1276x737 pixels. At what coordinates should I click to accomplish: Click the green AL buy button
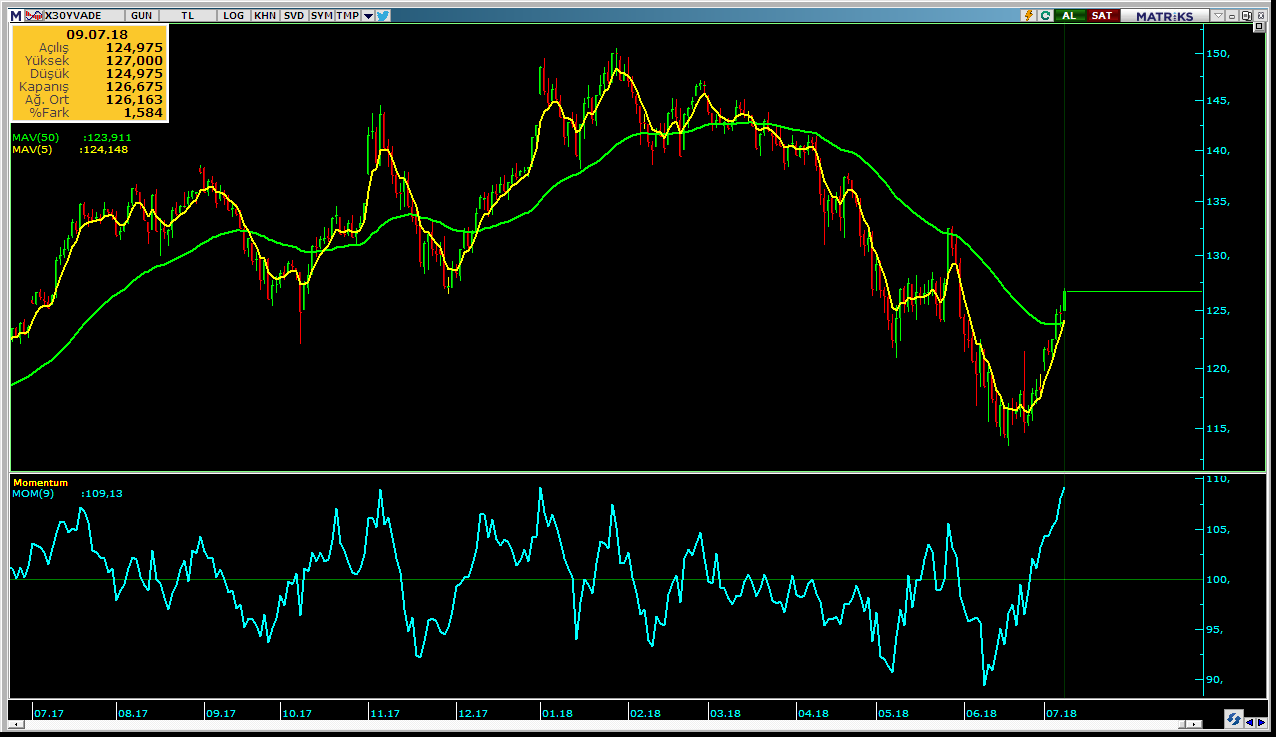click(1070, 16)
